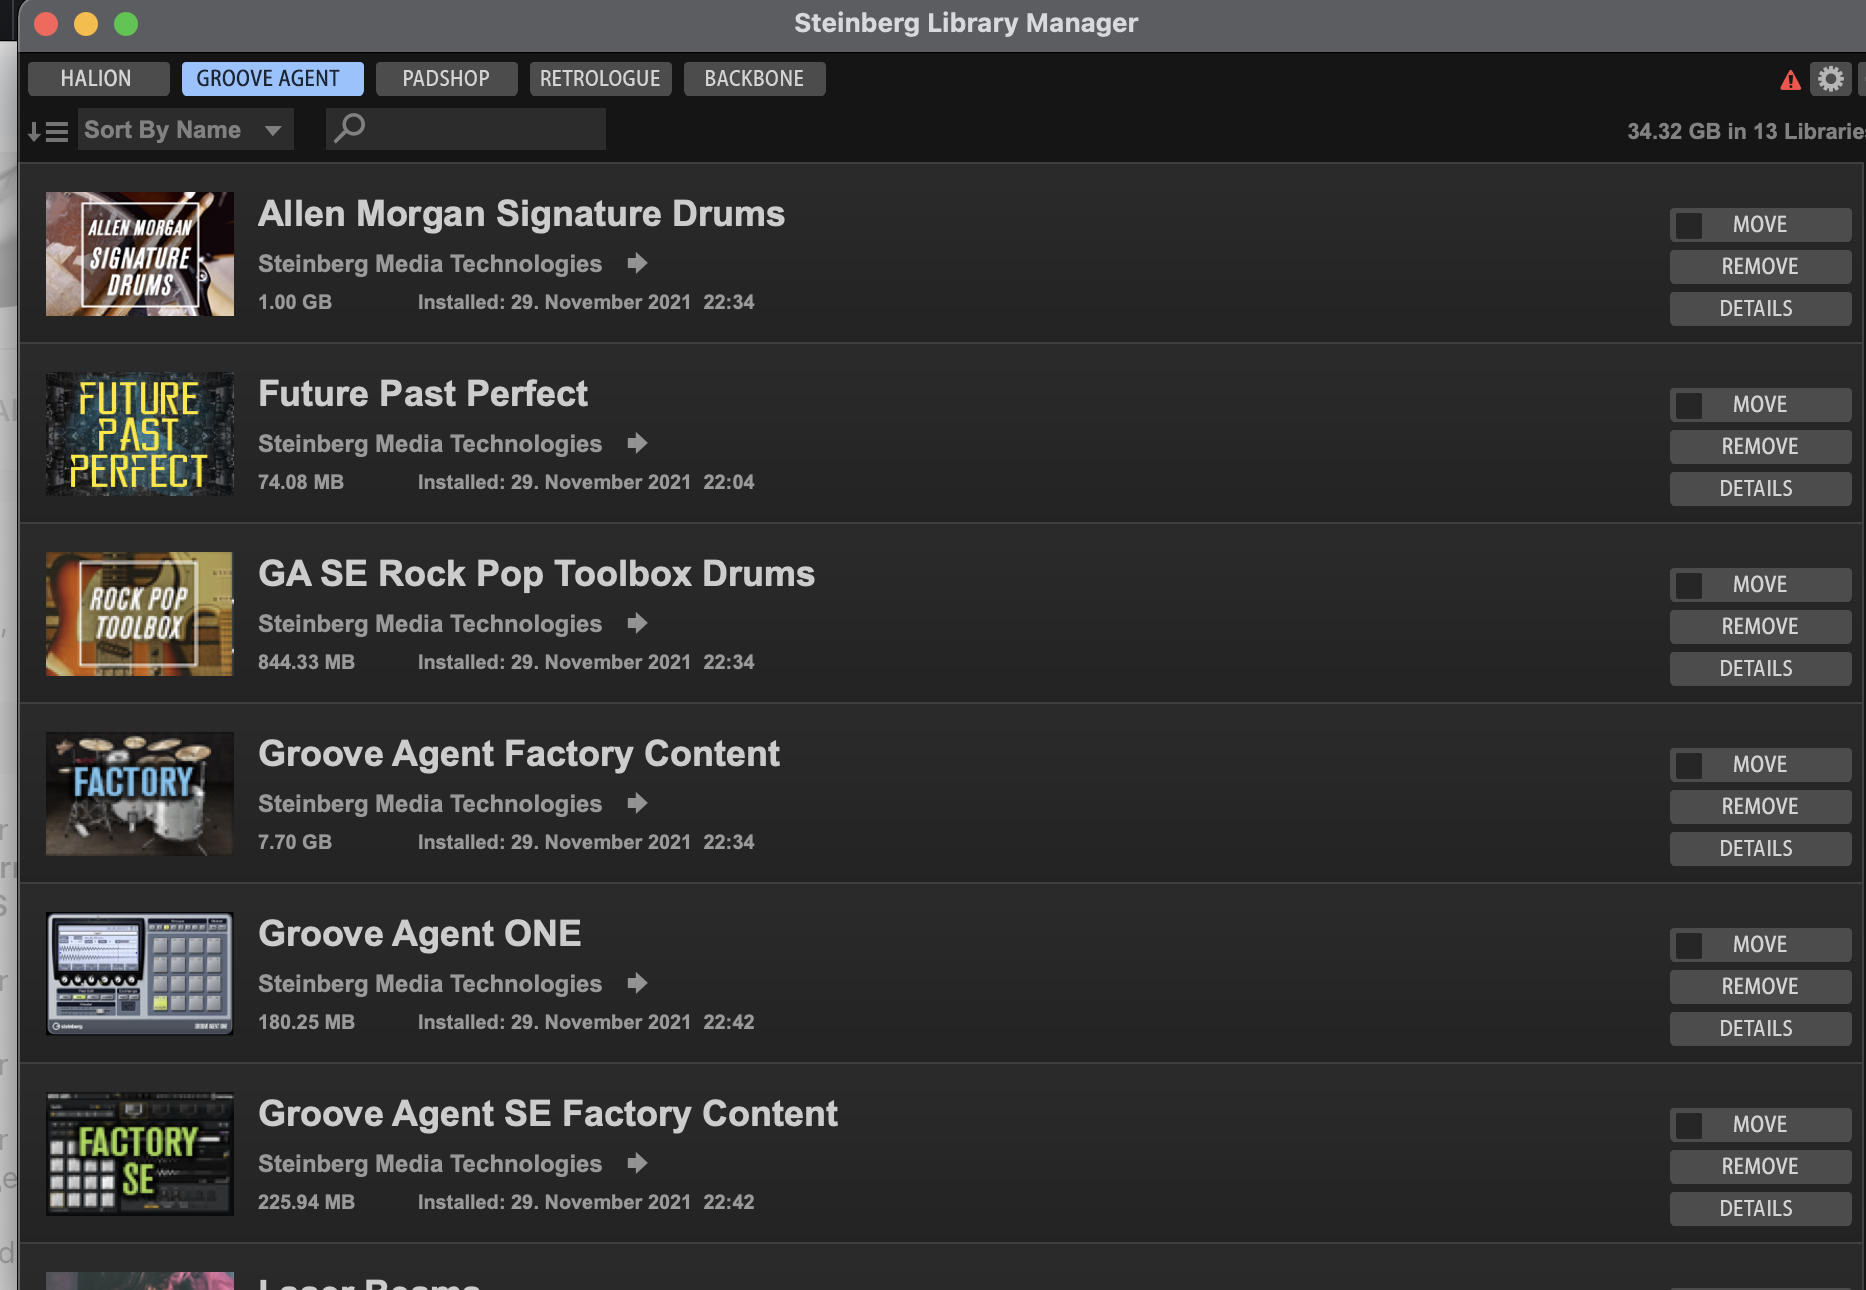Click 'Installed: 29. November 2021 22:04' text
The image size is (1866, 1290).
point(586,482)
